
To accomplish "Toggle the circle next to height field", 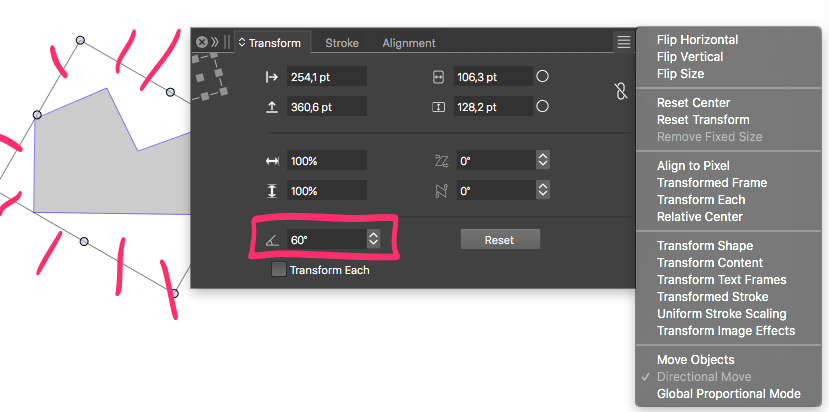I will click(542, 107).
